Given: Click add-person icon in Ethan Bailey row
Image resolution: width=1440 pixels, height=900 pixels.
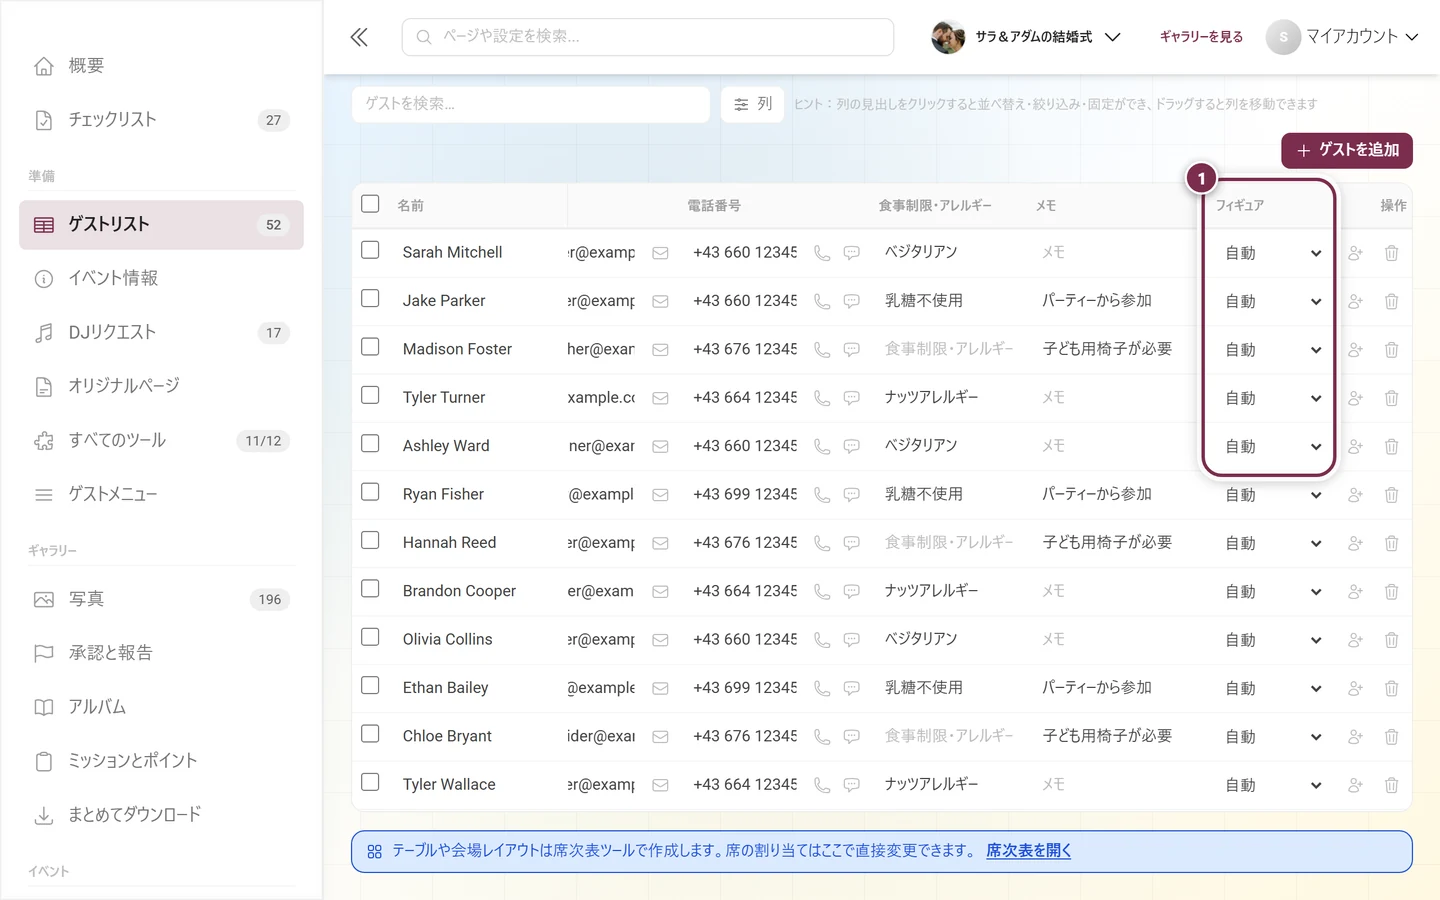Looking at the screenshot, I should pyautogui.click(x=1355, y=688).
